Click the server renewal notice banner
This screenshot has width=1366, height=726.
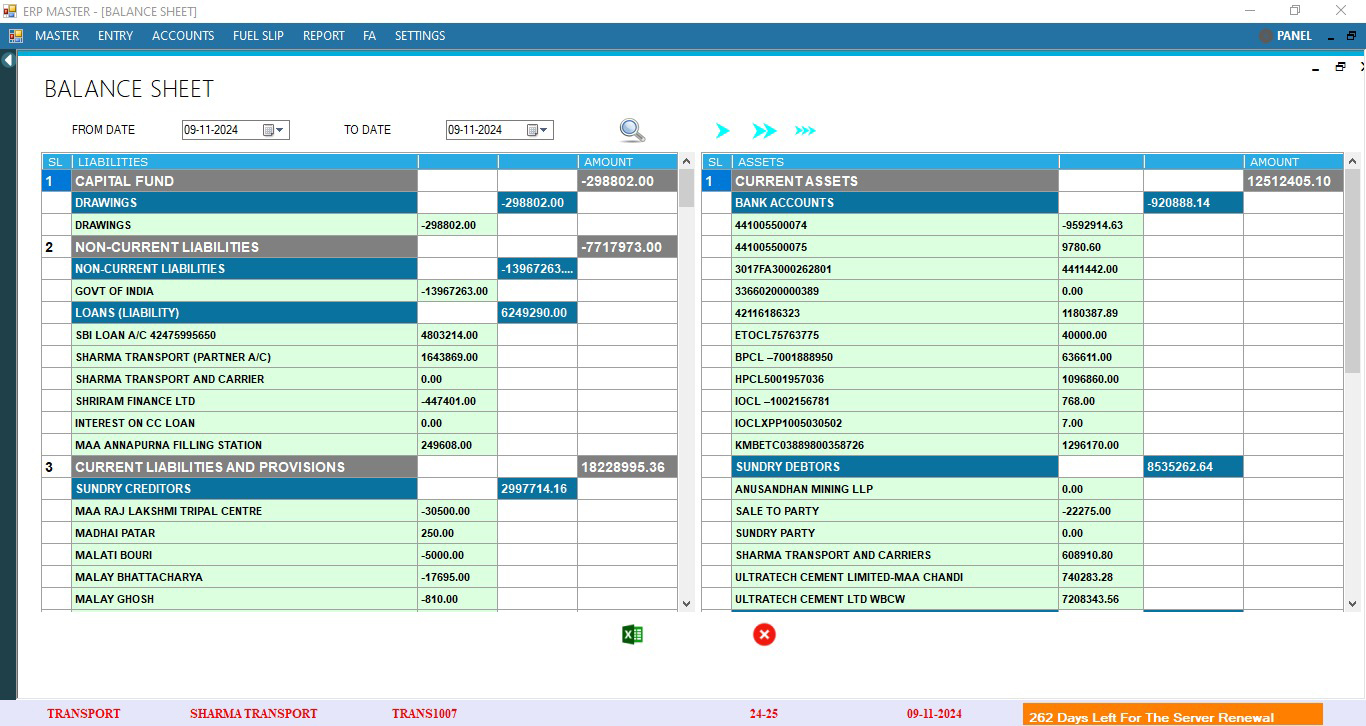point(1172,715)
